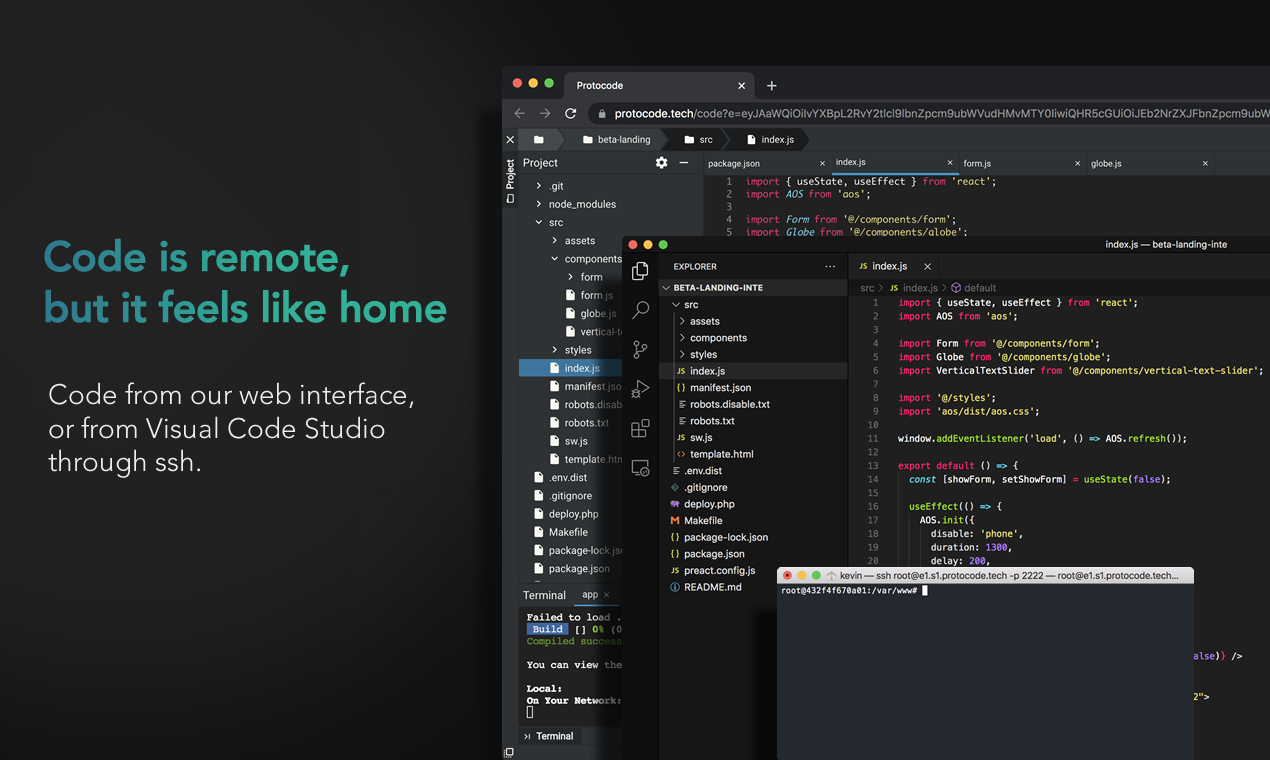1270x760 pixels.
Task: Close the 'app' terminal tab
Action: click(606, 594)
